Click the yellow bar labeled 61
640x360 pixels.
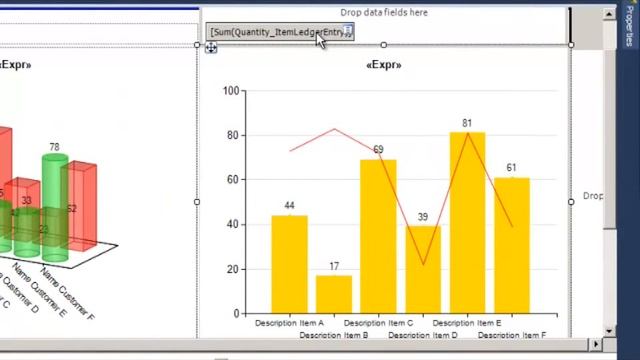click(x=512, y=246)
